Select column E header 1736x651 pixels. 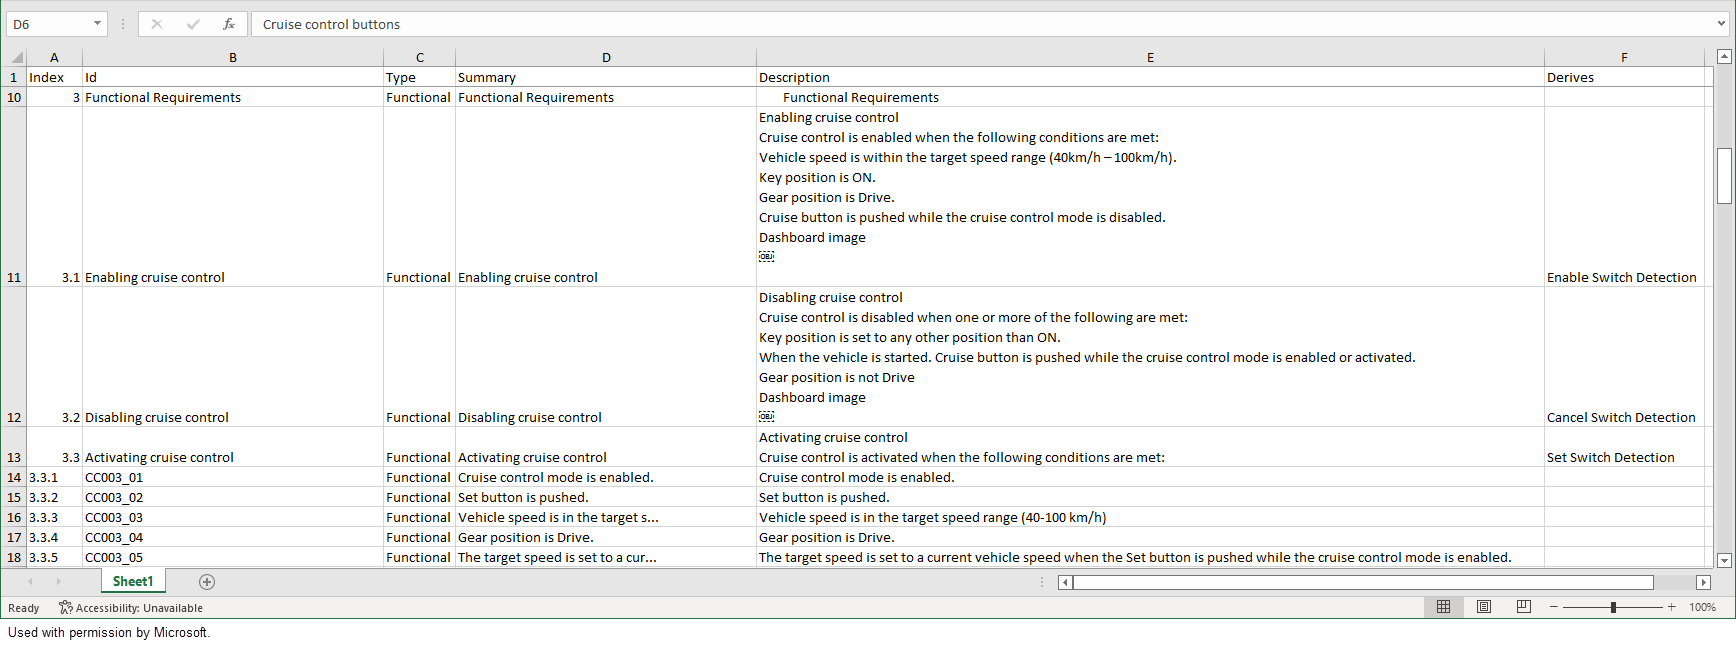pyautogui.click(x=1150, y=57)
